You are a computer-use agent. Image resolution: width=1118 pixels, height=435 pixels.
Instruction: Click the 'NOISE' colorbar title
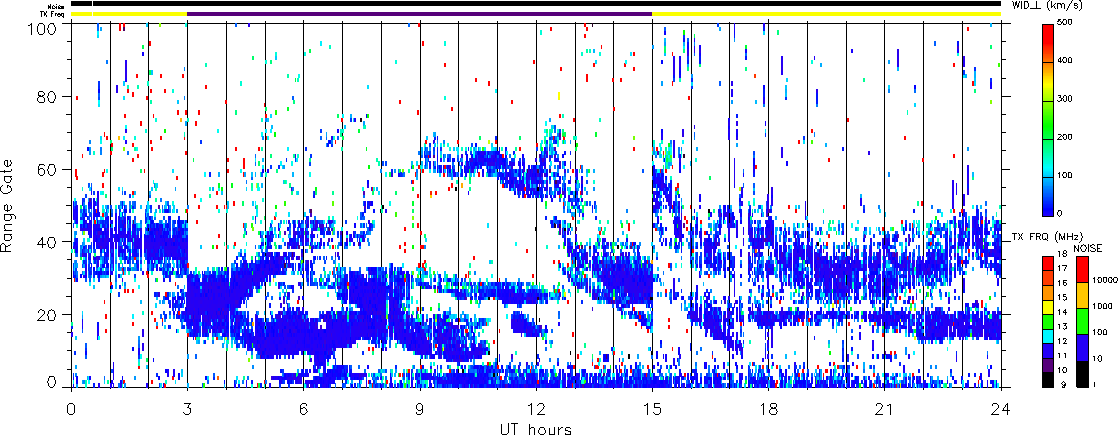point(1087,248)
